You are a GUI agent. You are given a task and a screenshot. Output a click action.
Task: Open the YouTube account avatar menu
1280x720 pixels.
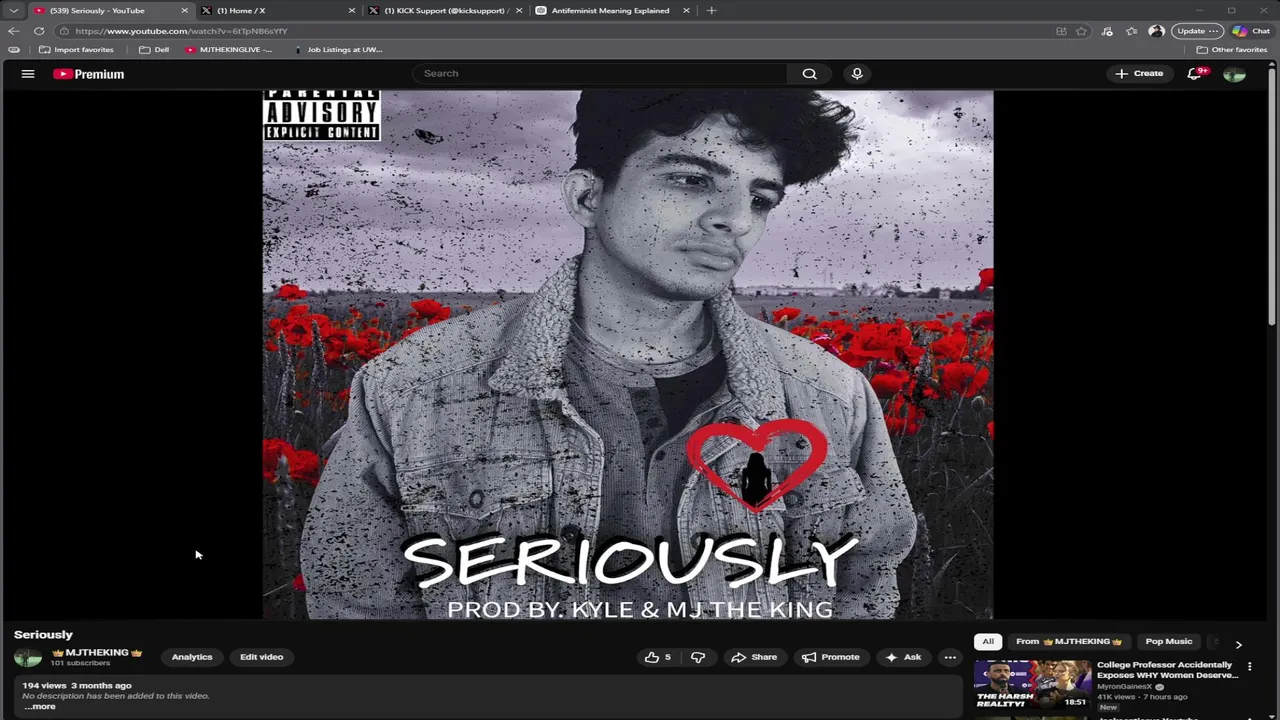click(x=1235, y=74)
